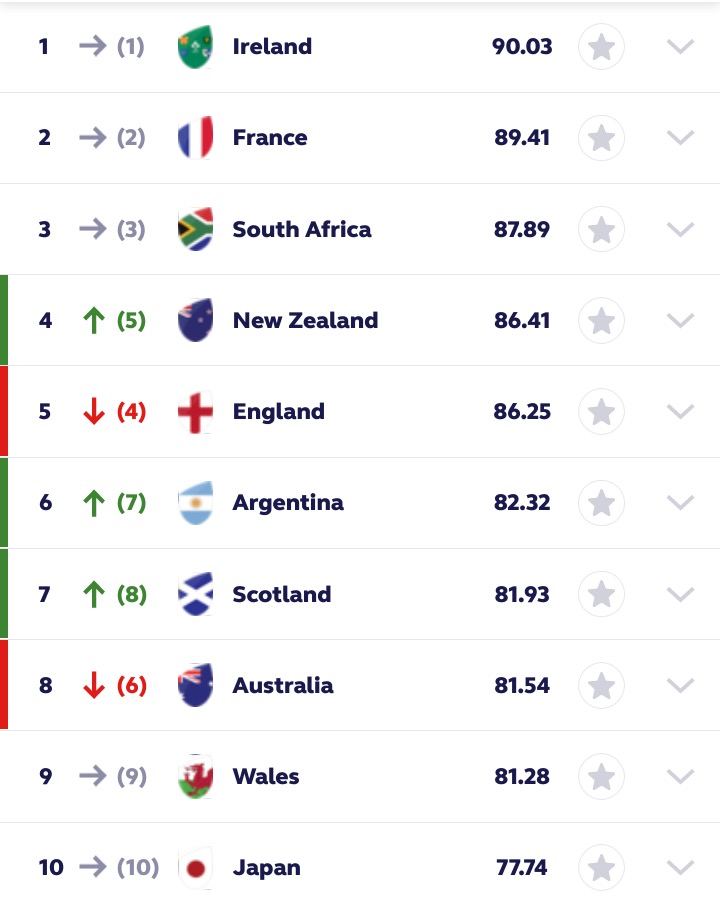Favourite Ireland with the star toggle

pos(601,47)
